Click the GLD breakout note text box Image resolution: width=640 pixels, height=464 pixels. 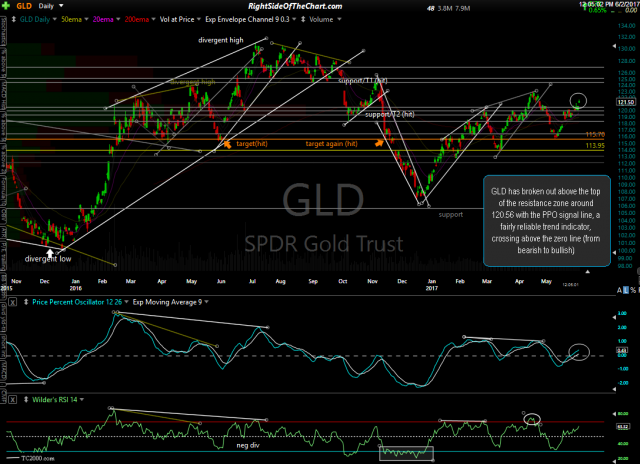pyautogui.click(x=547, y=221)
